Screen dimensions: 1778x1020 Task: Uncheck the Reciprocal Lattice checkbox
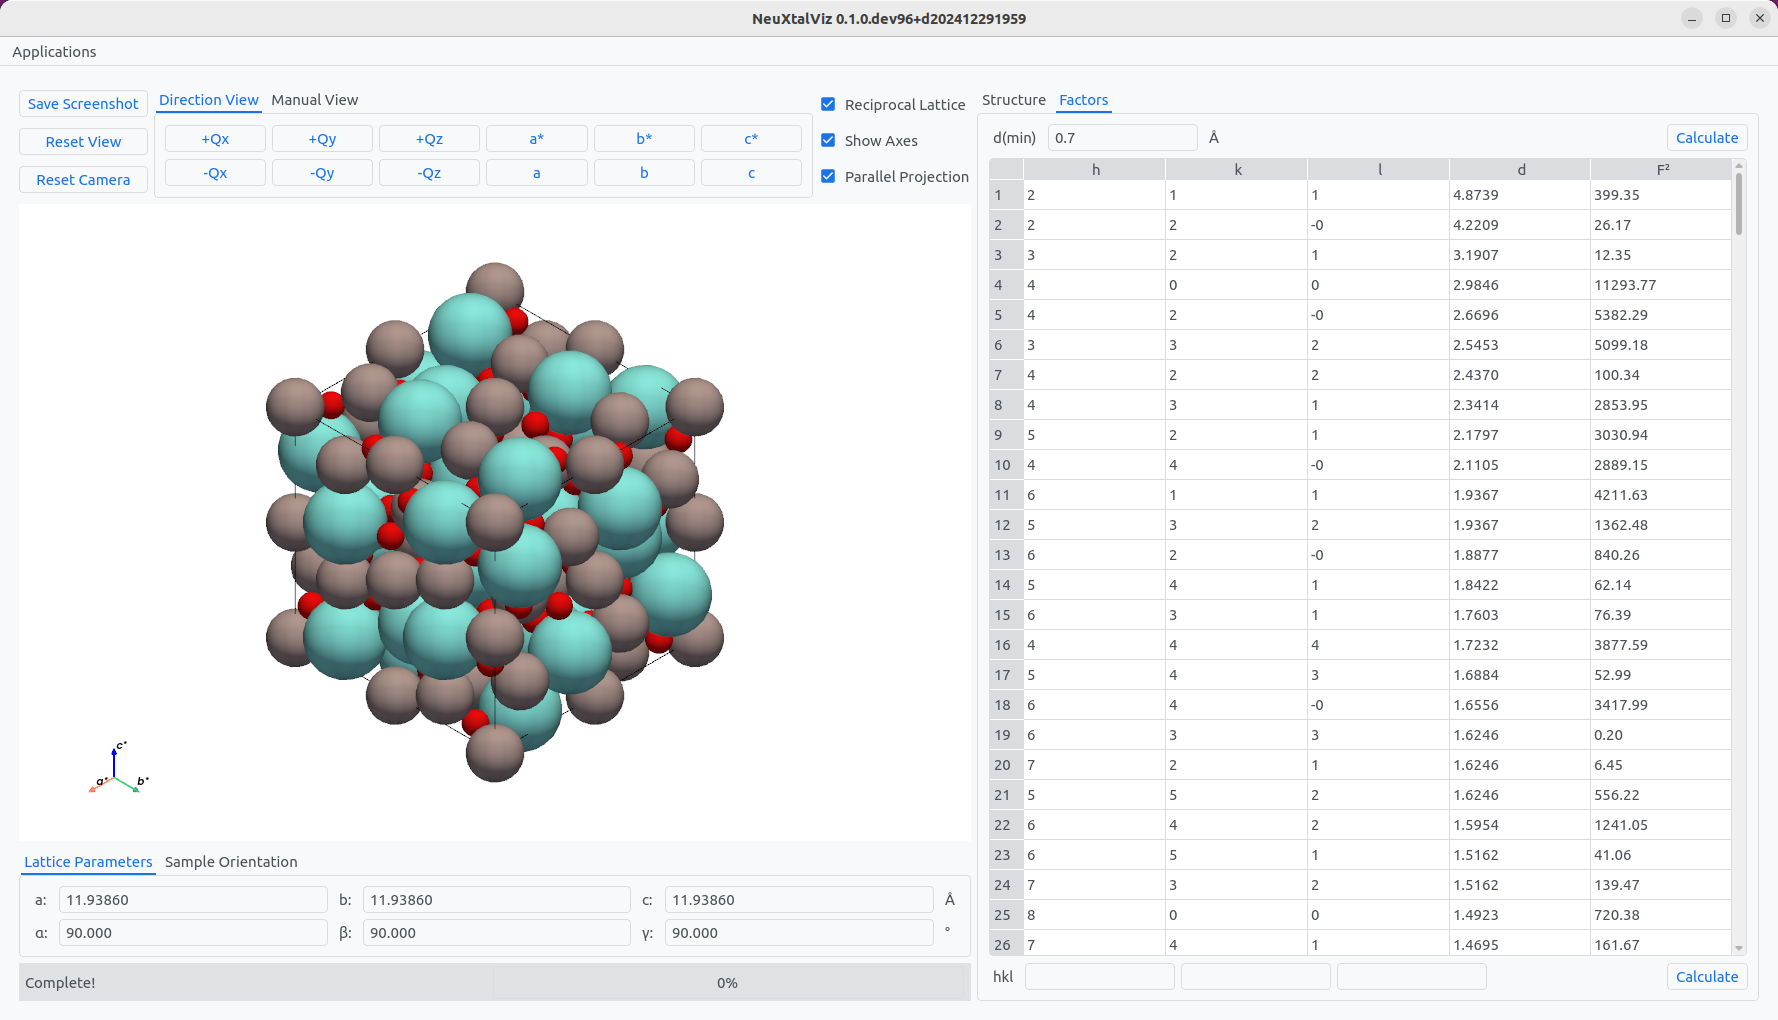pyautogui.click(x=828, y=105)
